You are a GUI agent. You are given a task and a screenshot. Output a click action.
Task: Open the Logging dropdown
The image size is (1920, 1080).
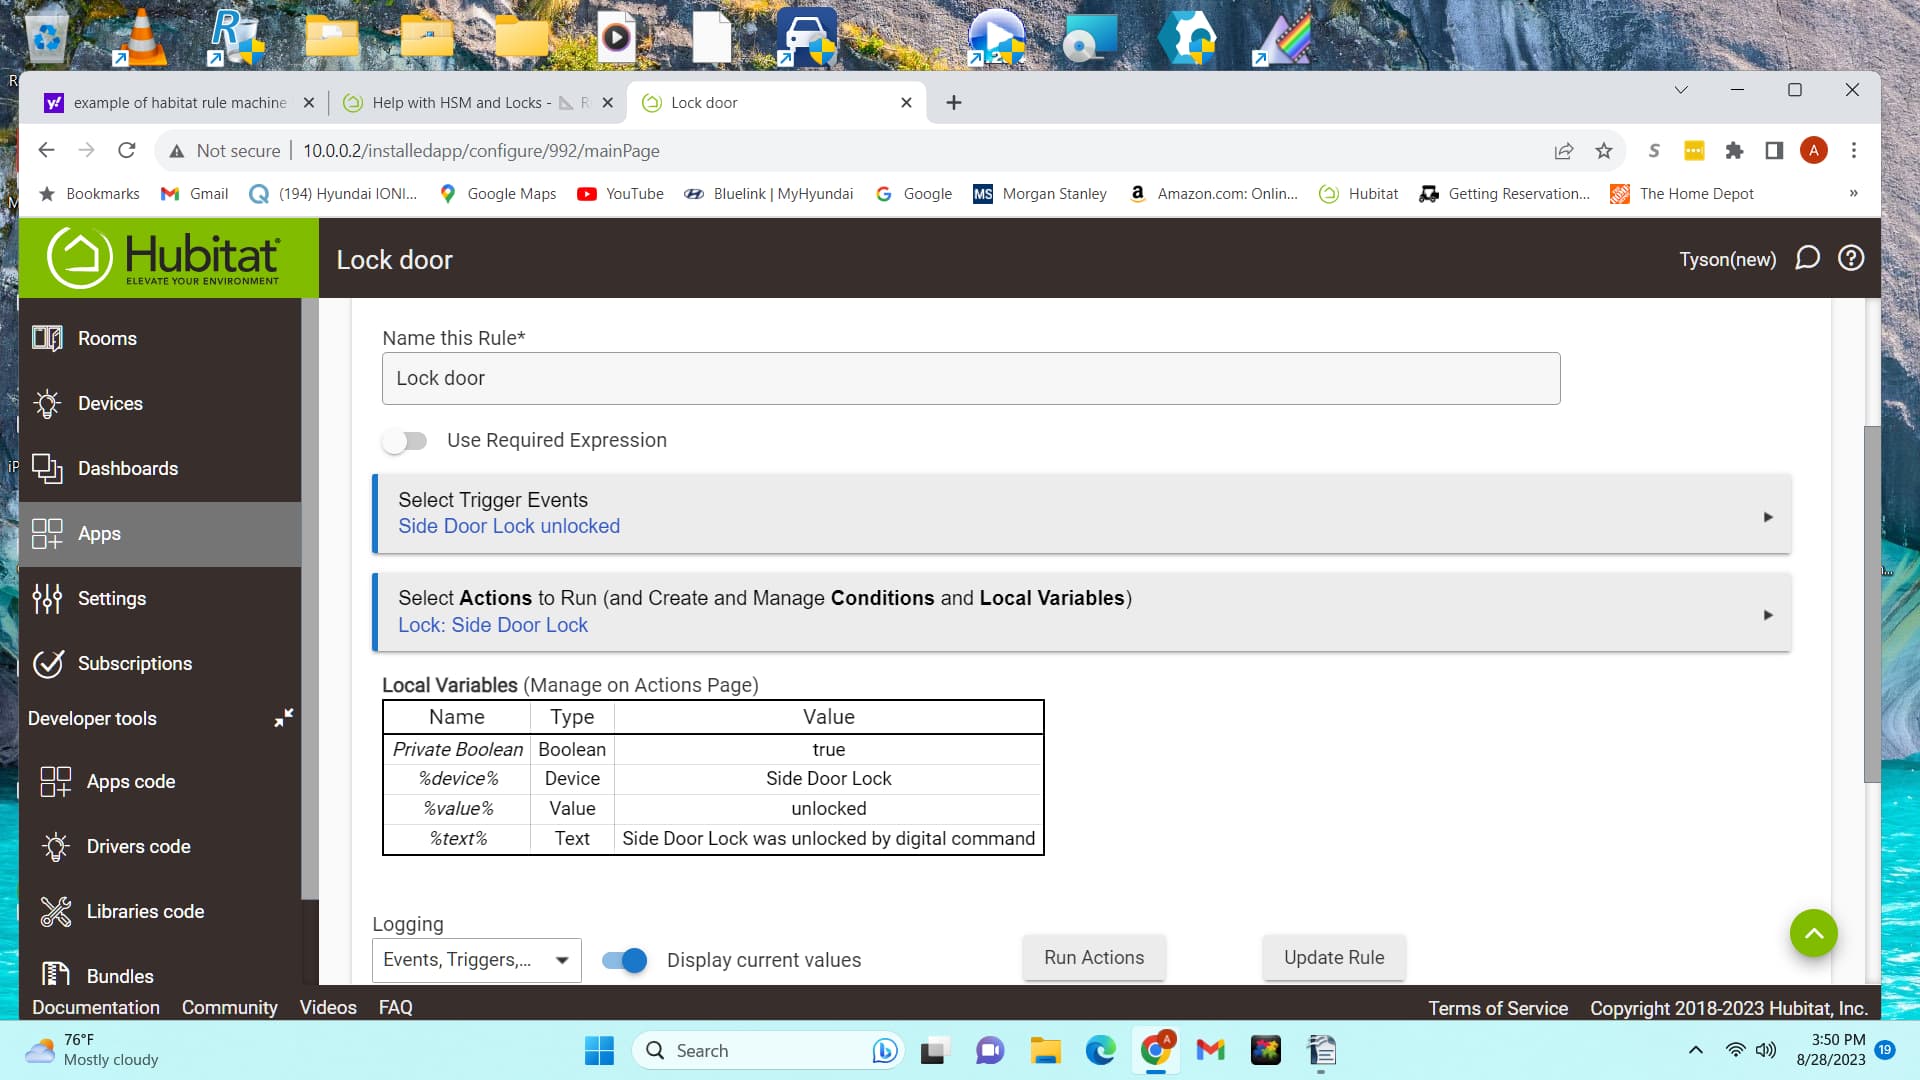point(476,960)
